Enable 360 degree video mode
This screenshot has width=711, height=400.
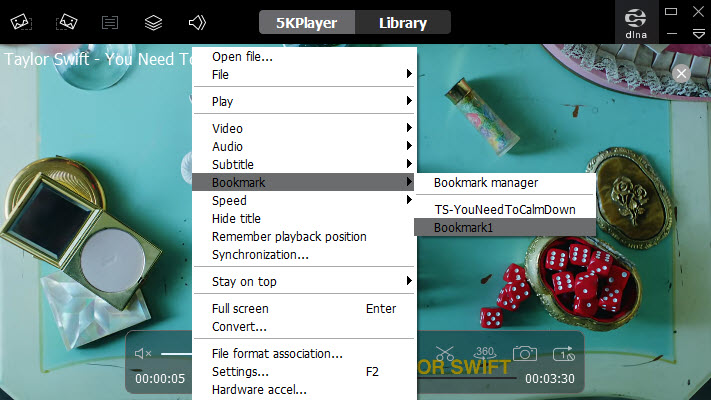(485, 353)
